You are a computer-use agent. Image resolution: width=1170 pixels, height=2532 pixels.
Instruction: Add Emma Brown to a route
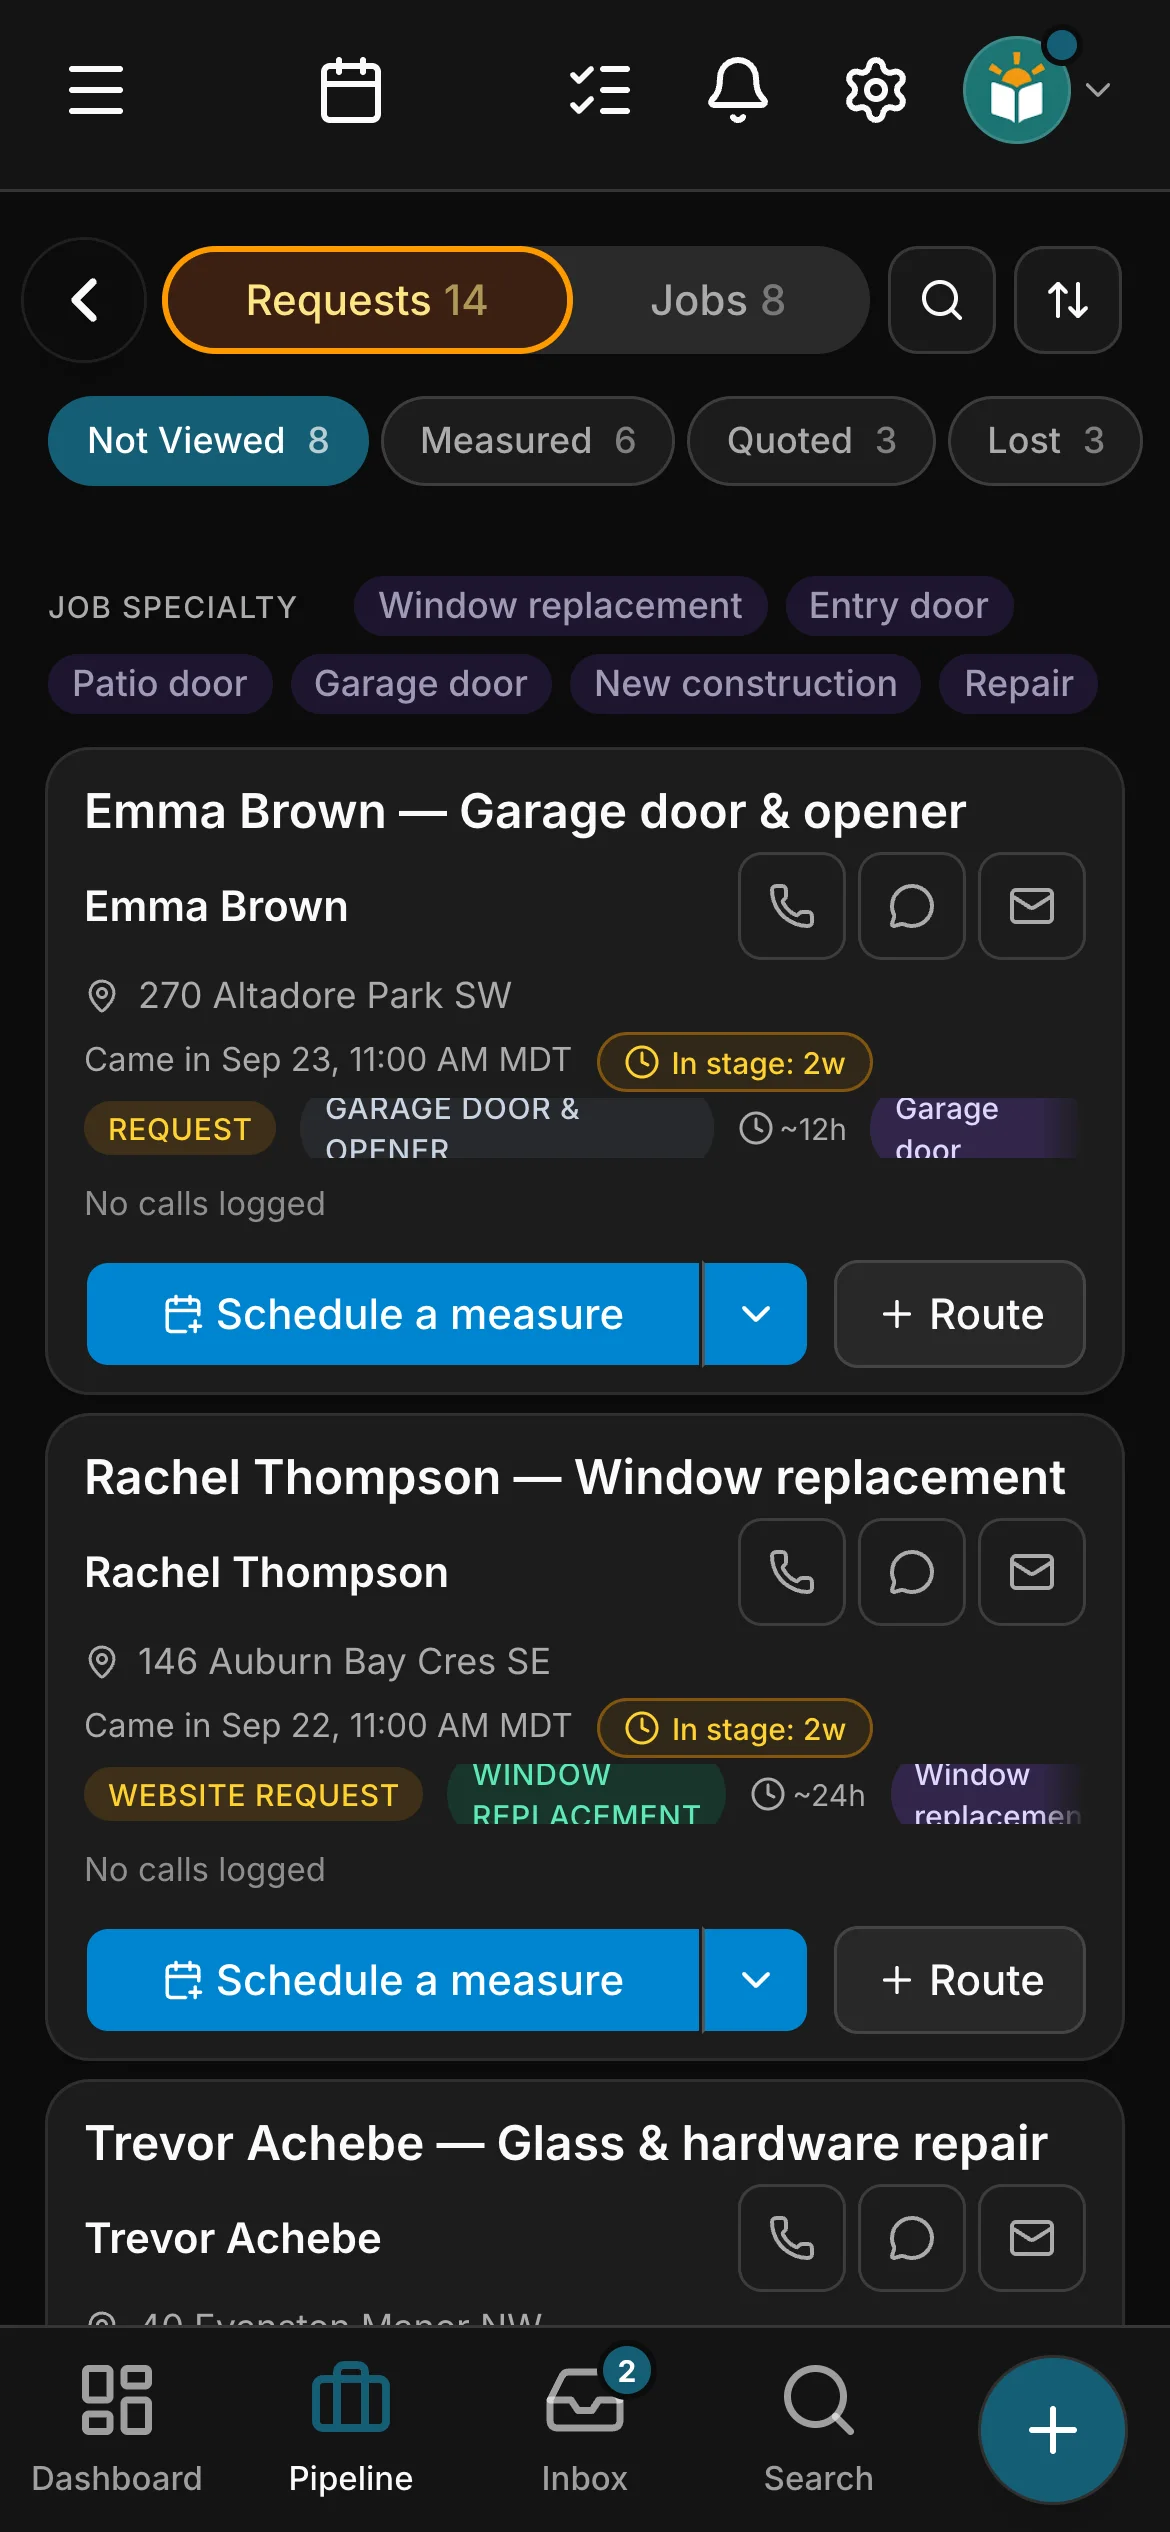pyautogui.click(x=960, y=1314)
